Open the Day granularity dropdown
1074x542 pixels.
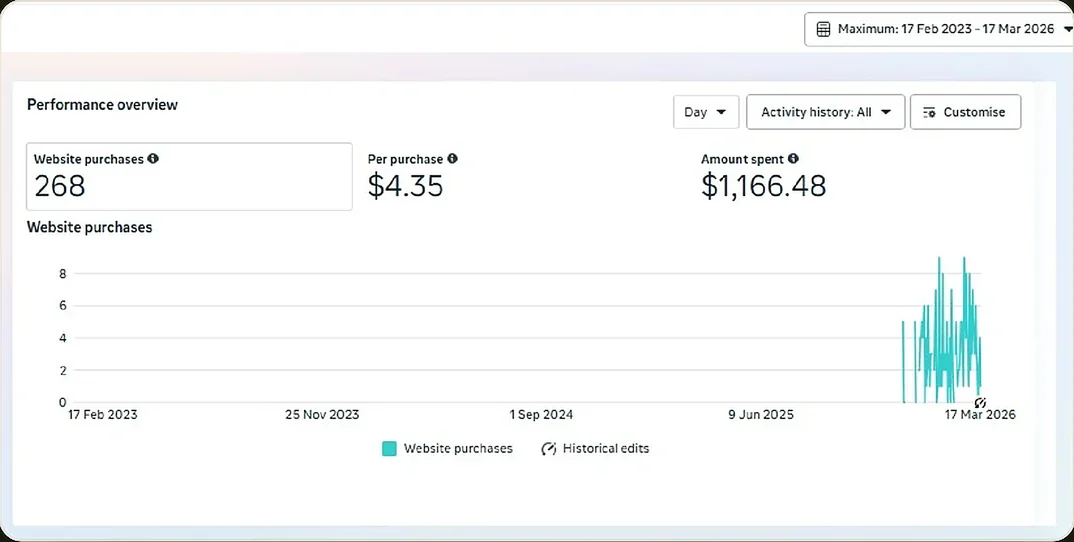[706, 112]
